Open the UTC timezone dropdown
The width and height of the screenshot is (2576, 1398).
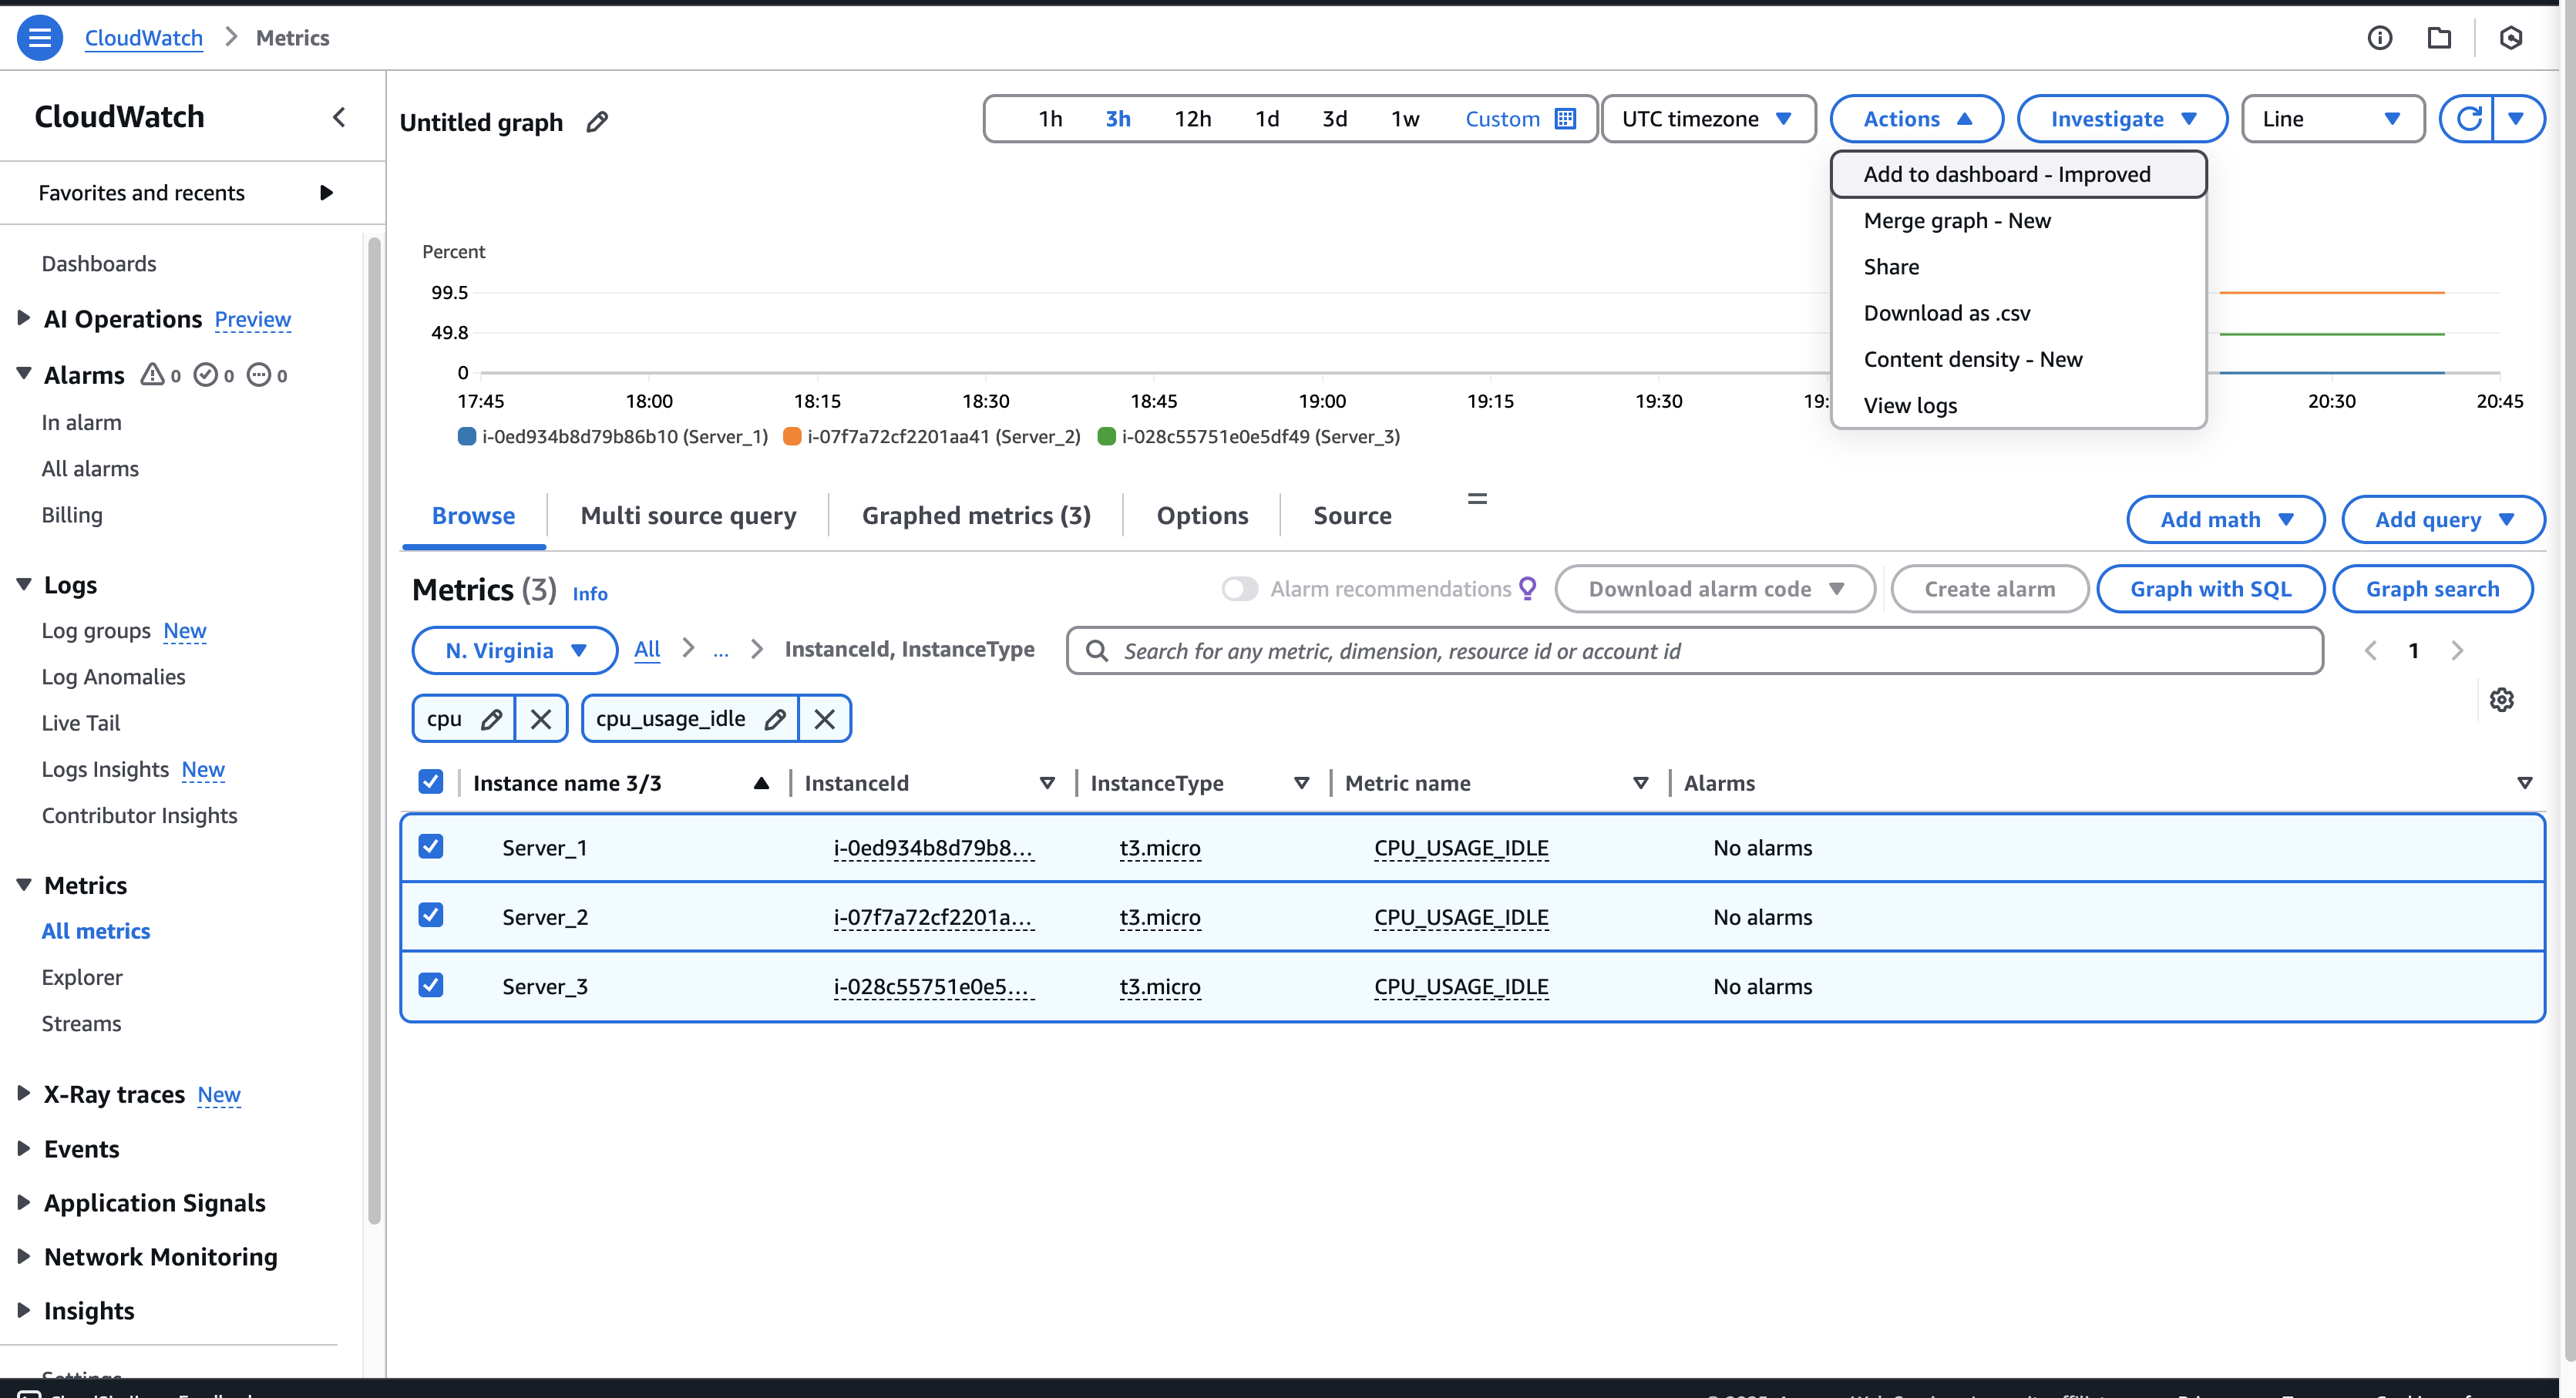[1708, 119]
